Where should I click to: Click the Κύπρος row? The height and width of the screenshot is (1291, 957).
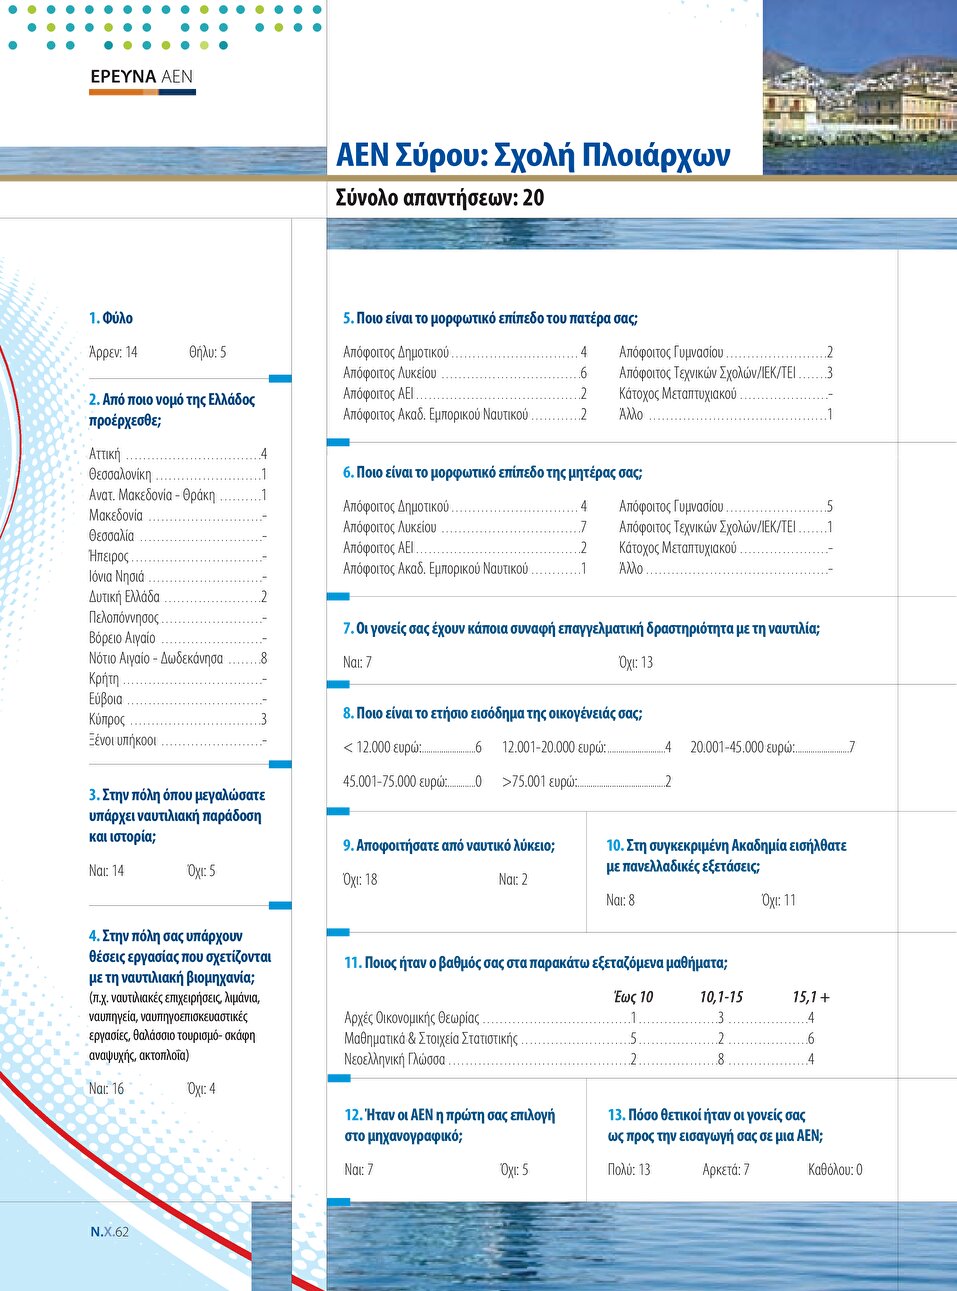[x=178, y=720]
